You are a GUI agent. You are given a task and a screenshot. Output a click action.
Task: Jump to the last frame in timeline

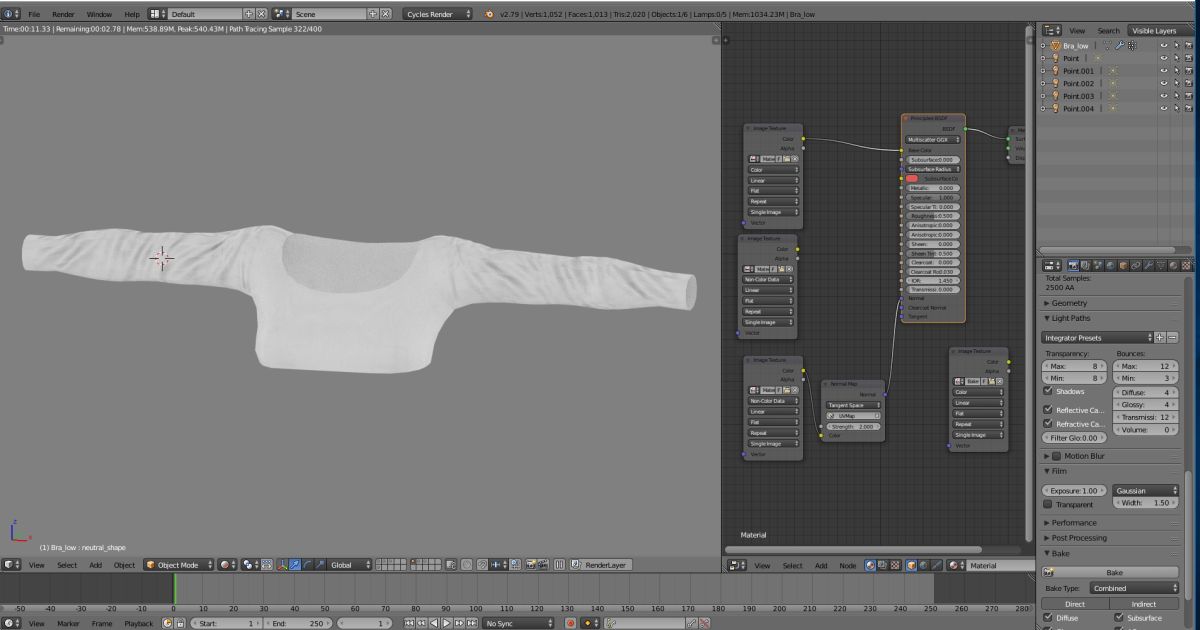click(472, 623)
